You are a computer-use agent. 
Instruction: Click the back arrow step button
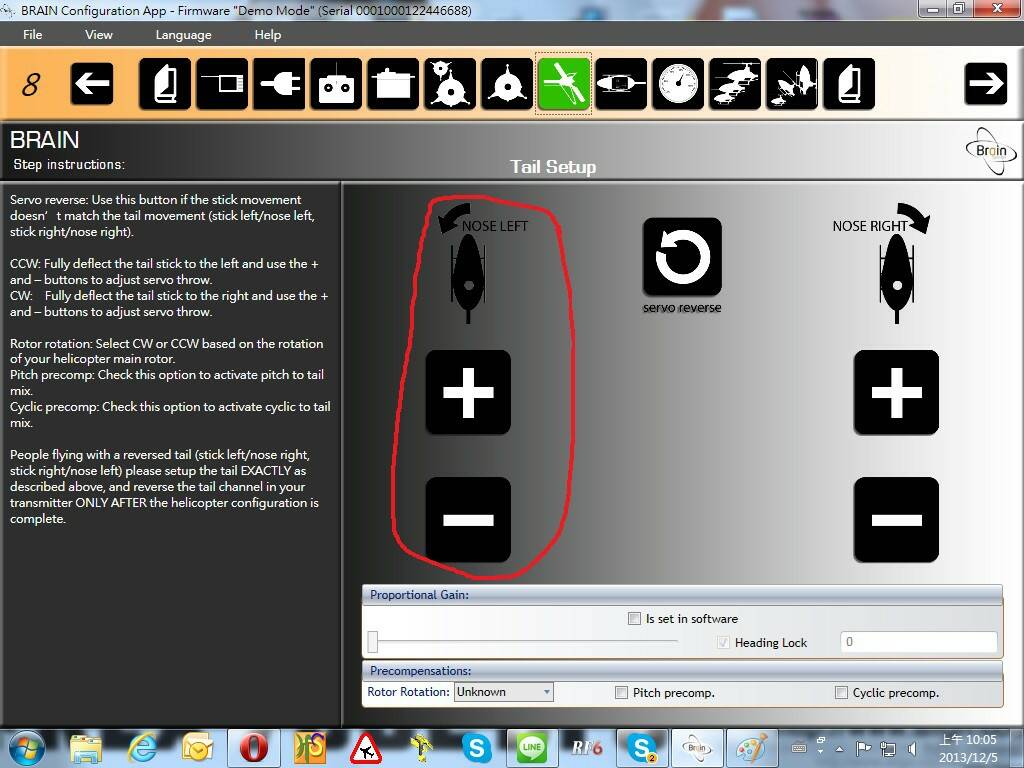[x=92, y=84]
